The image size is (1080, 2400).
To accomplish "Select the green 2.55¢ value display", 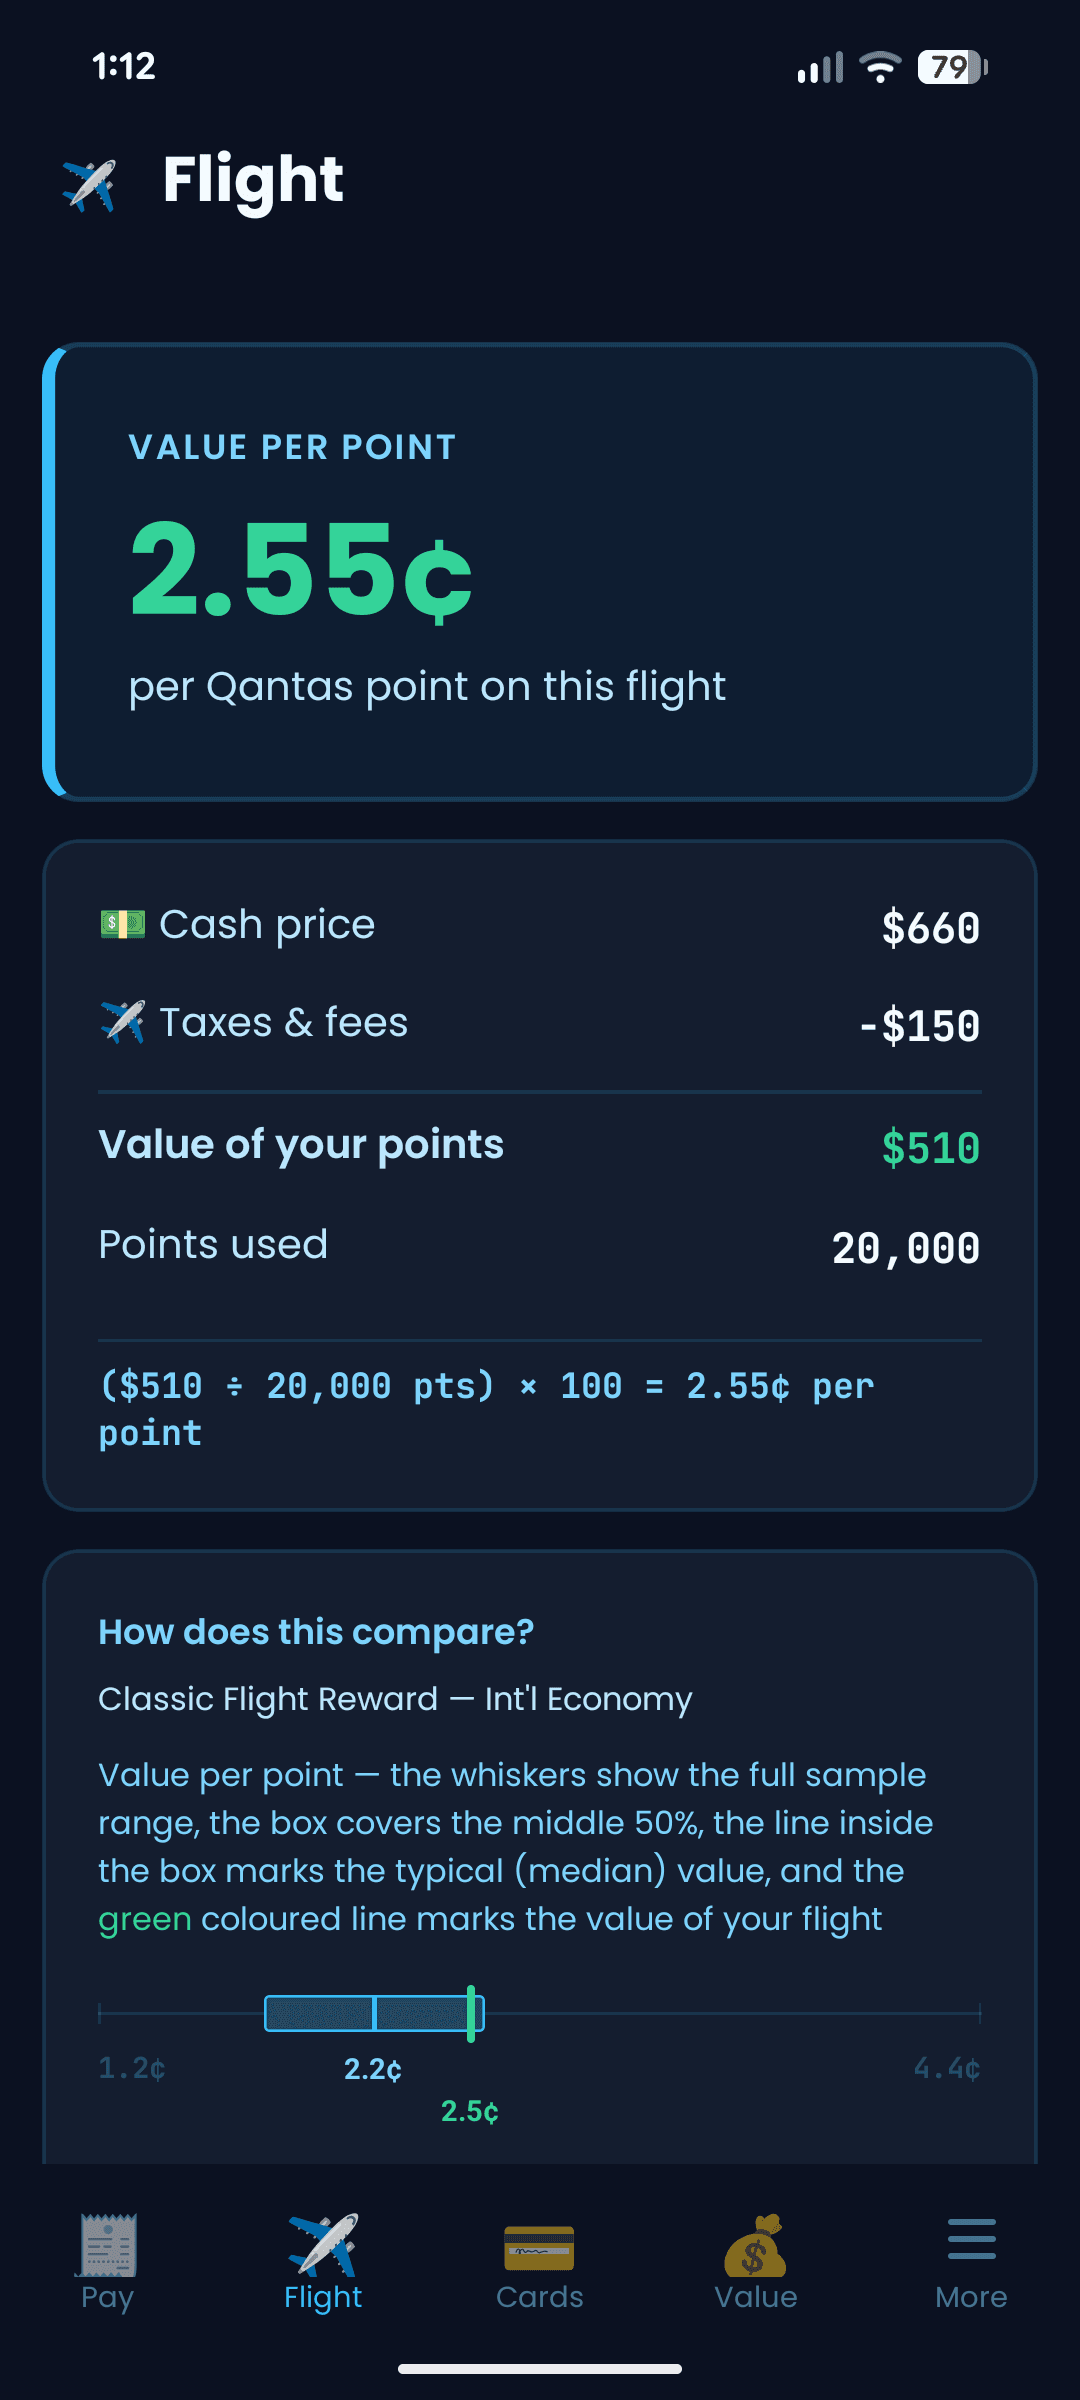I will tap(300, 577).
